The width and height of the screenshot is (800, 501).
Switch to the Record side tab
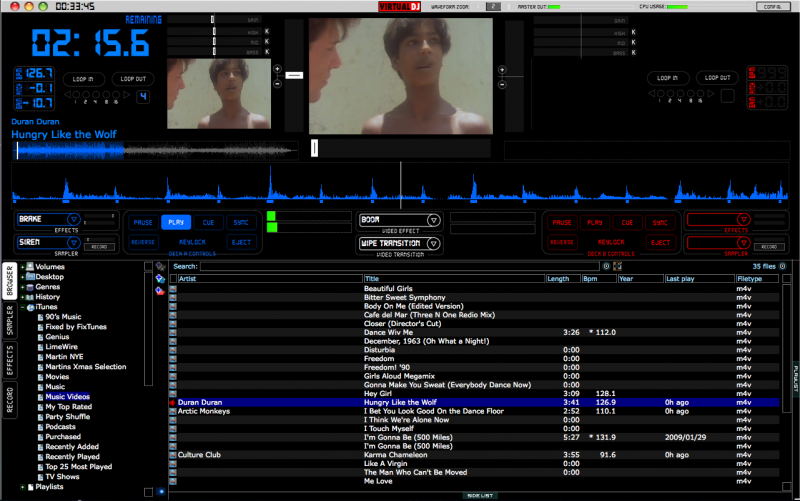(x=10, y=400)
